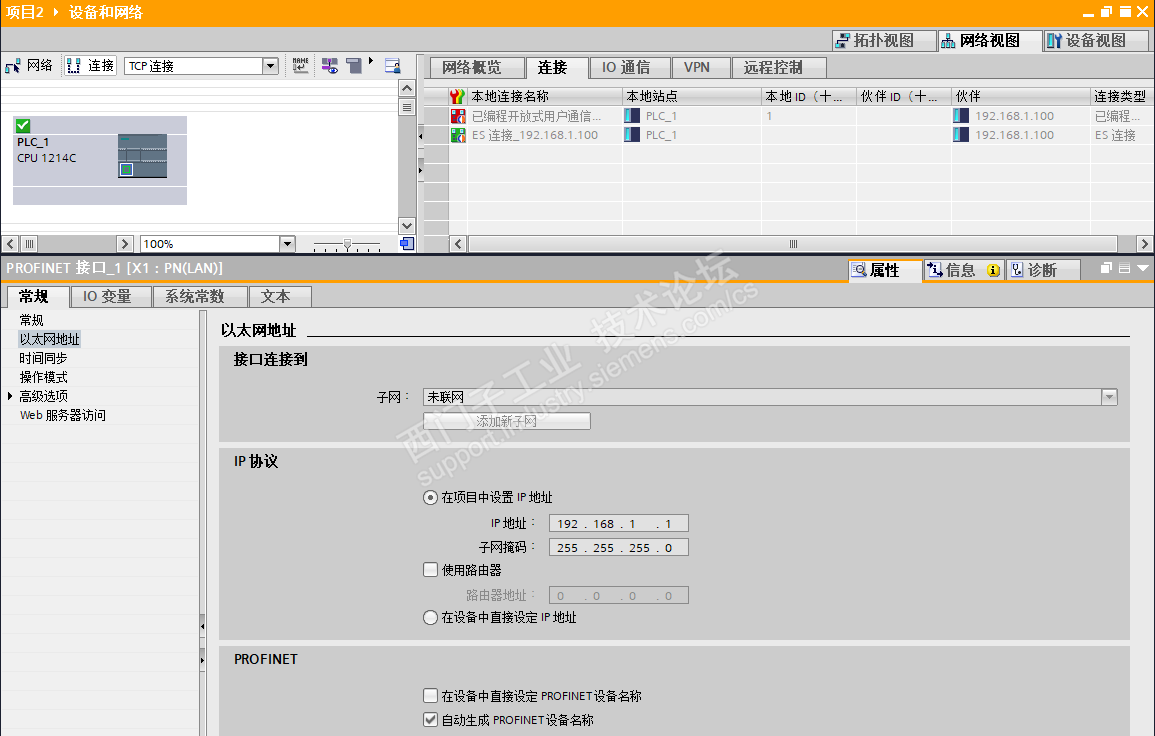Enable 在设备中直接设定 PROFINET 设备名称 checkbox

click(431, 695)
